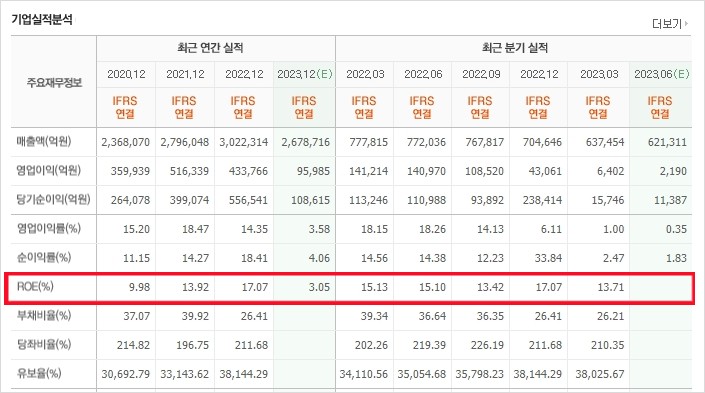Select quick ratio value 226.19
The image size is (705, 393).
(487, 345)
